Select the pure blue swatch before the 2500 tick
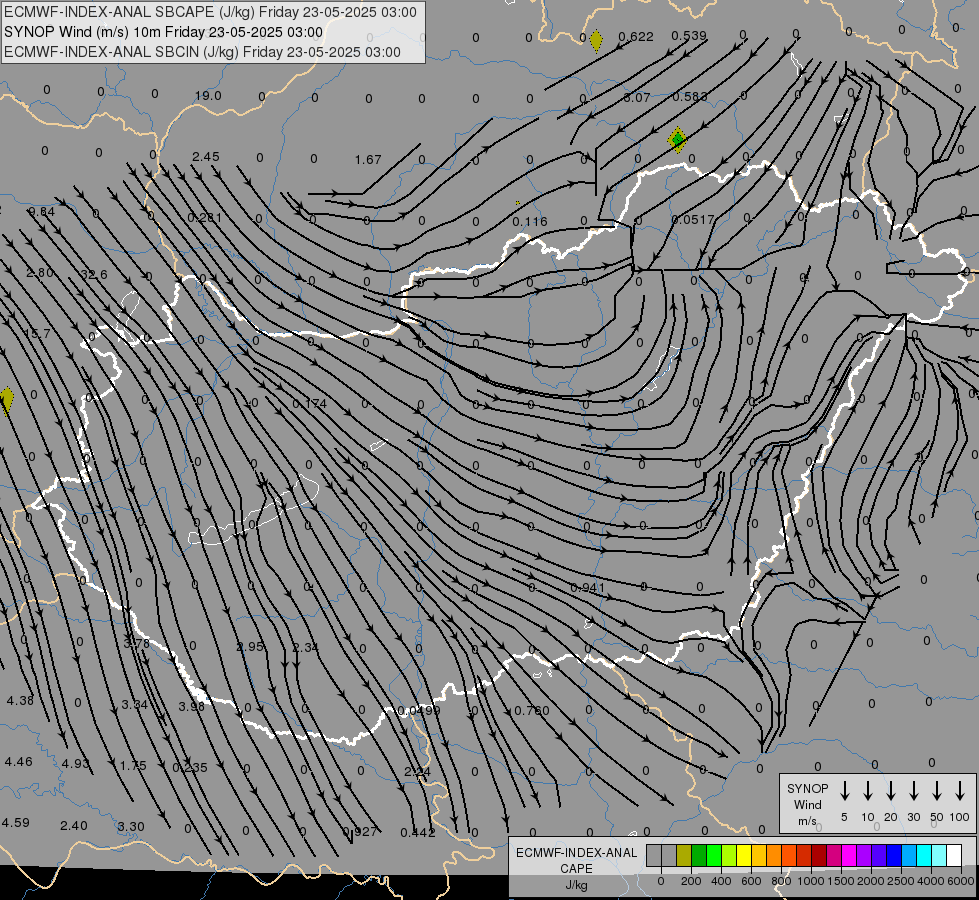This screenshot has width=979, height=900. pos(894,856)
